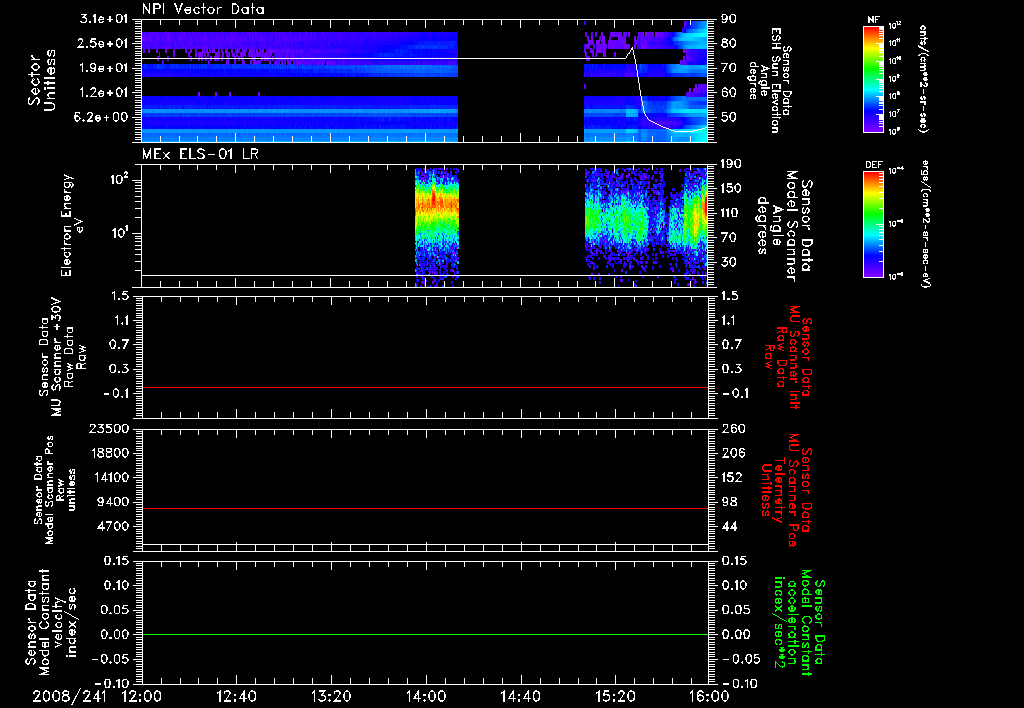Click the green "Model Constant acceleration" label
The height and width of the screenshot is (708, 1024).
[799, 623]
